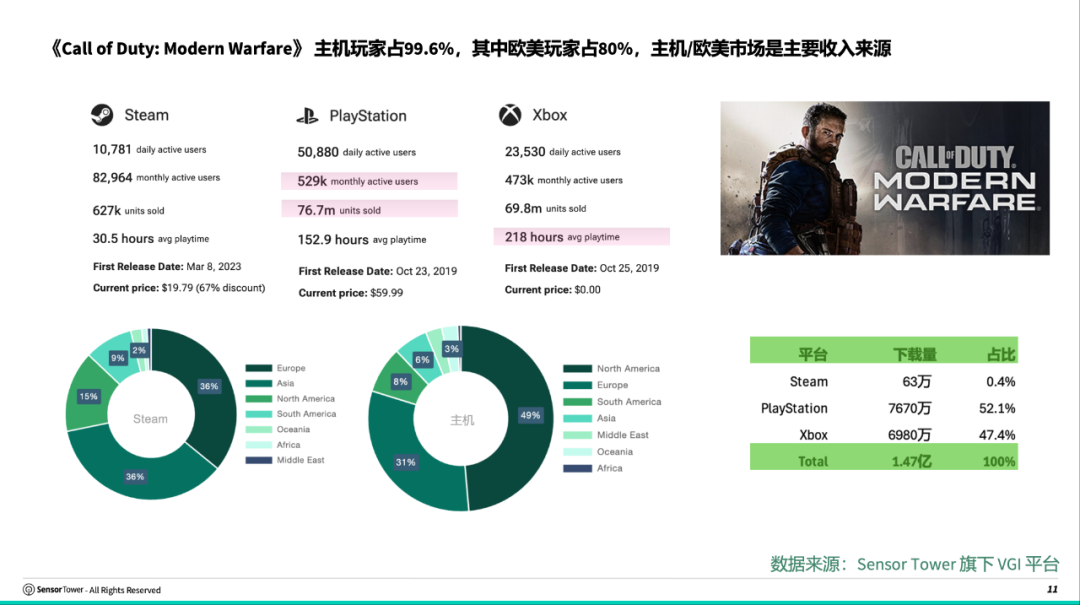Image resolution: width=1080 pixels, height=605 pixels.
Task: Click the PlayStation logo icon
Action: pos(307,116)
